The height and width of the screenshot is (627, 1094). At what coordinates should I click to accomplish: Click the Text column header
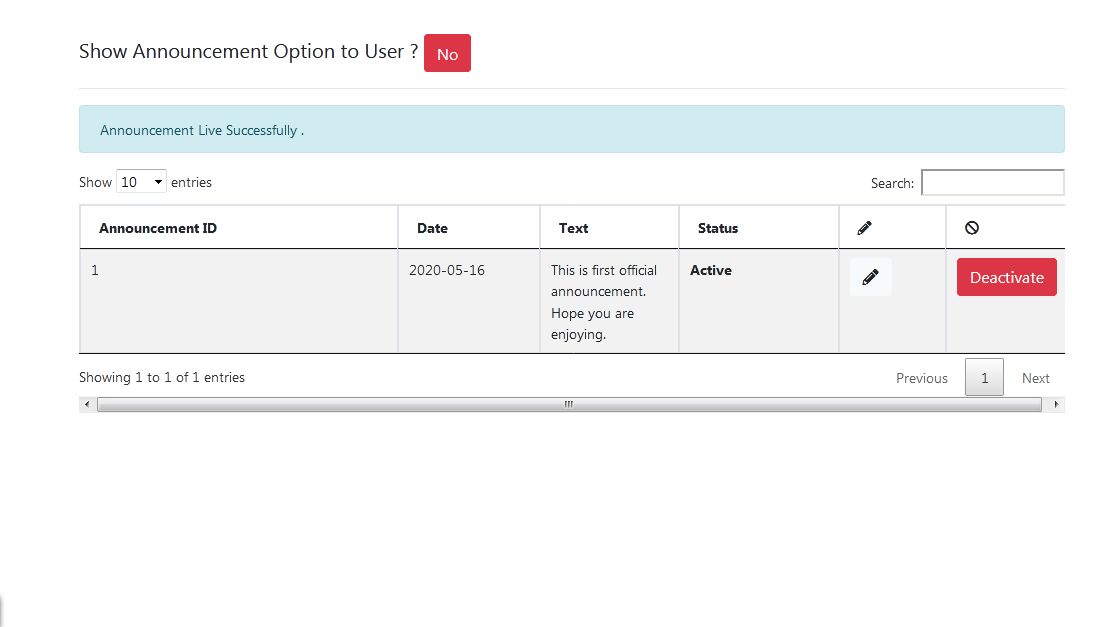pos(573,227)
